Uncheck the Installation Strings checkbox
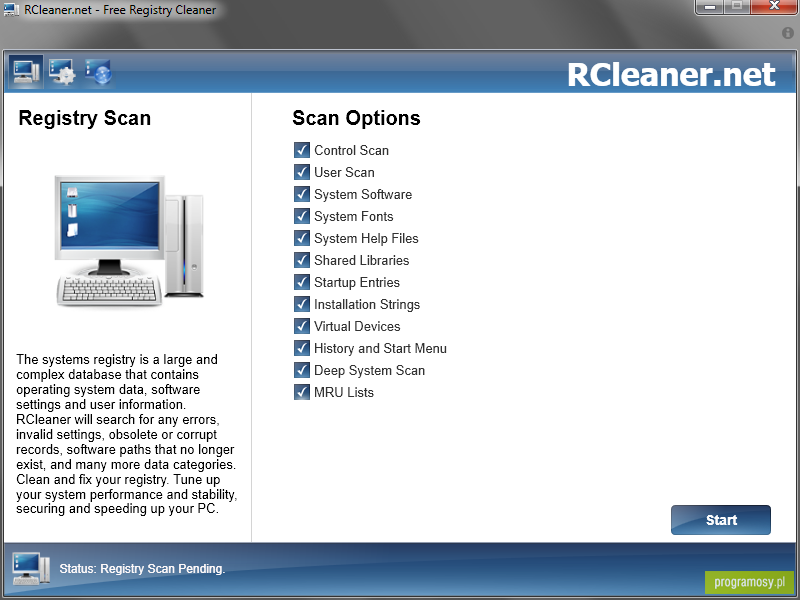This screenshot has width=800, height=600. [302, 304]
